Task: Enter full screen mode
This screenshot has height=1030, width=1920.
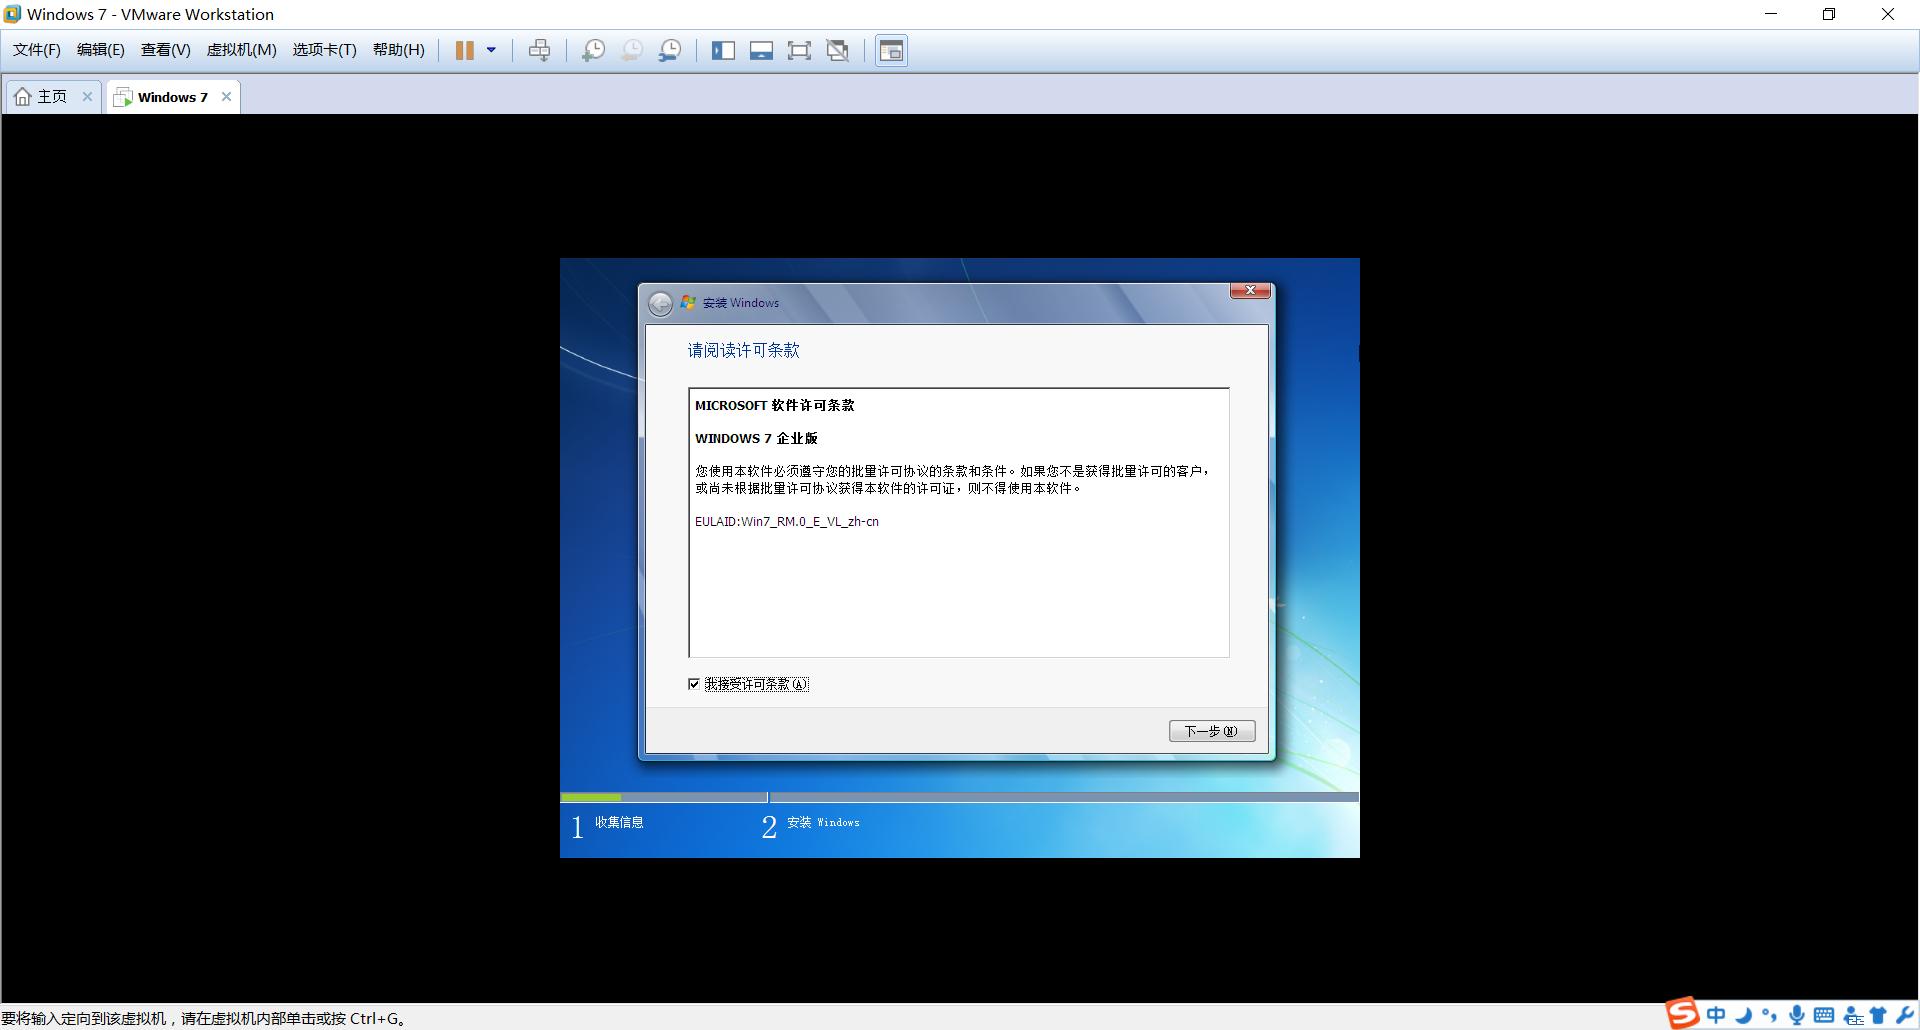Action: tap(799, 51)
